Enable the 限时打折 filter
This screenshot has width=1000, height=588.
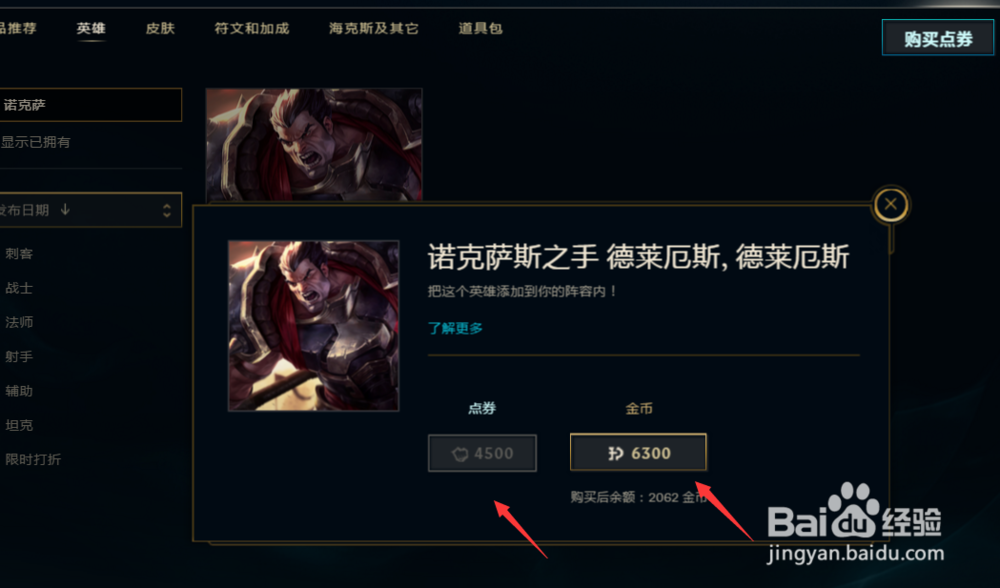pos(33,460)
